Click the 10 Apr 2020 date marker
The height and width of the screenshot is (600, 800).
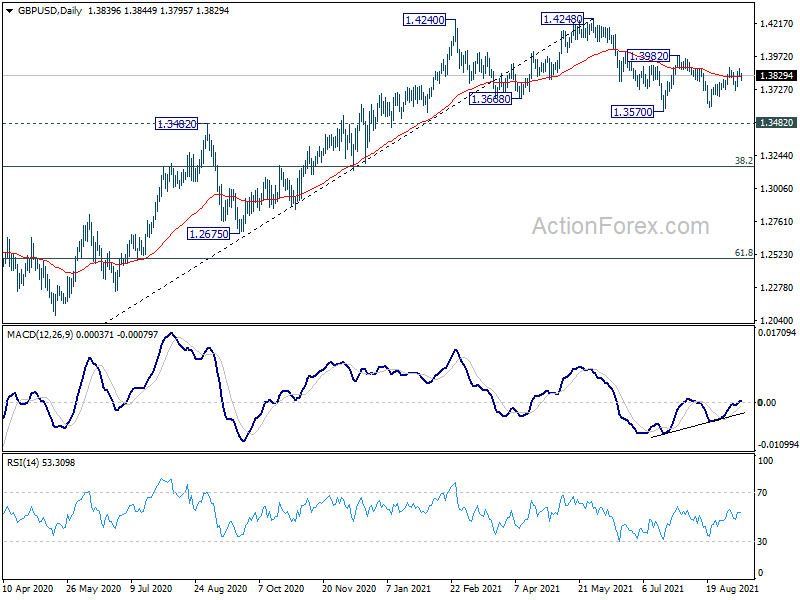click(x=28, y=588)
